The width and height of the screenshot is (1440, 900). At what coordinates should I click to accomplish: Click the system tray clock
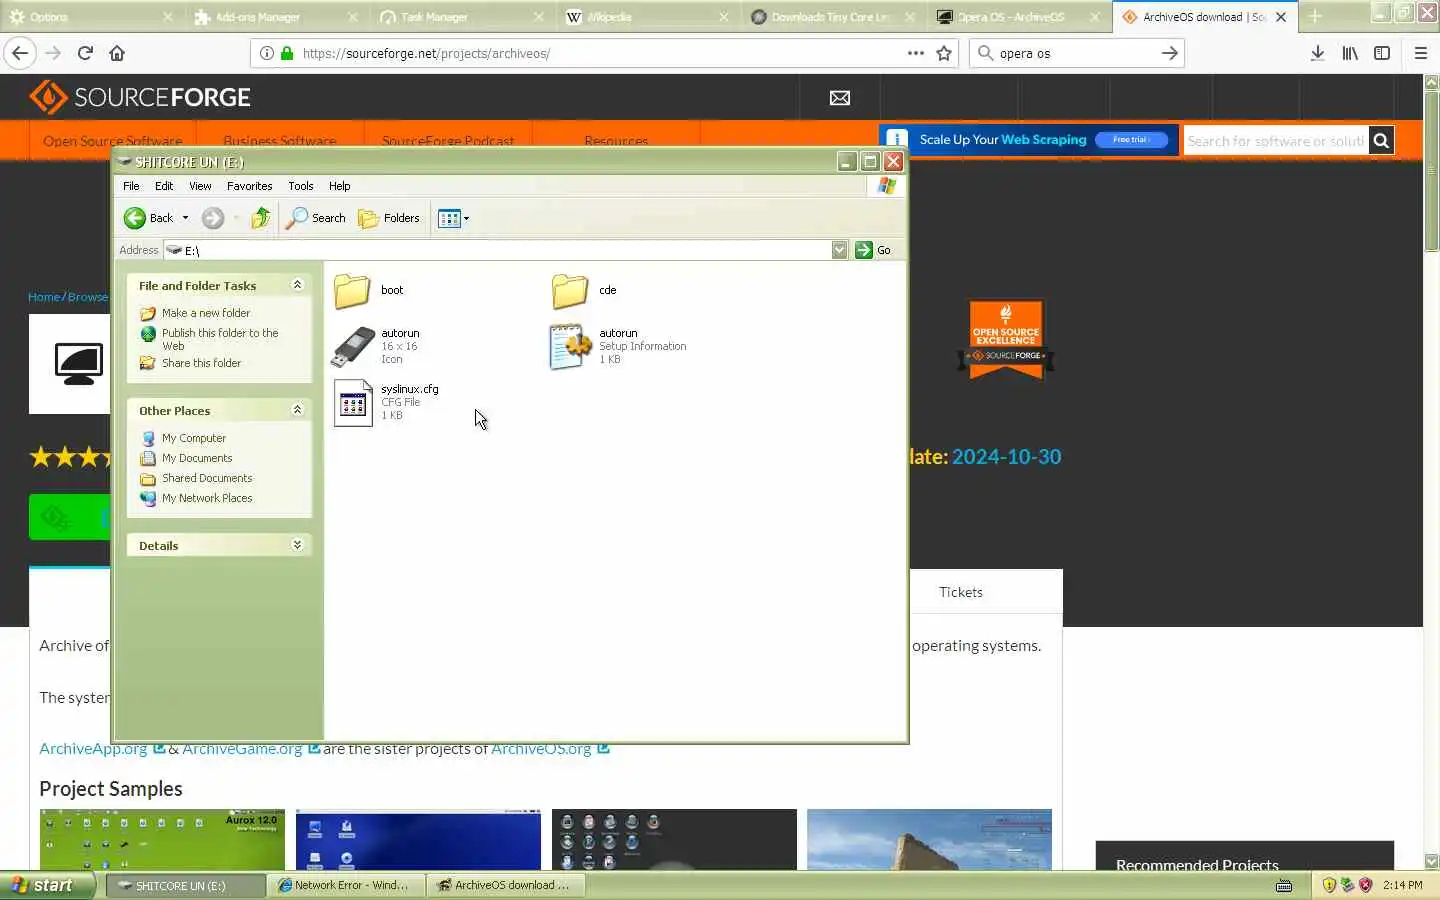pyautogui.click(x=1403, y=885)
